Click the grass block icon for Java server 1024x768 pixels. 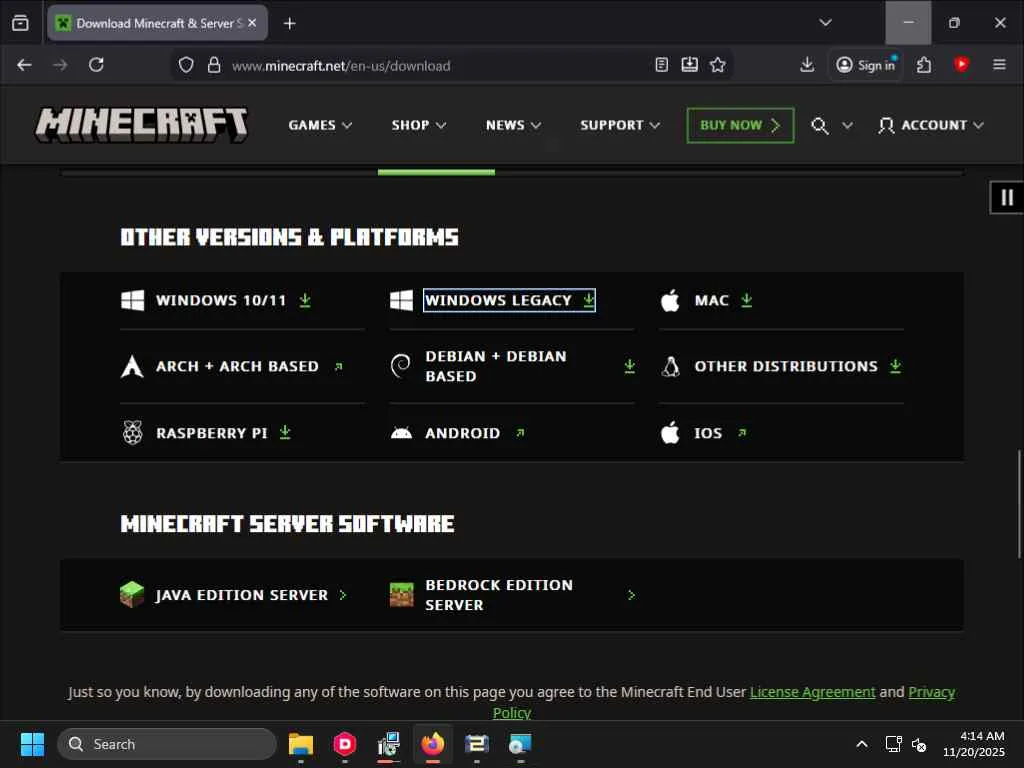132,594
